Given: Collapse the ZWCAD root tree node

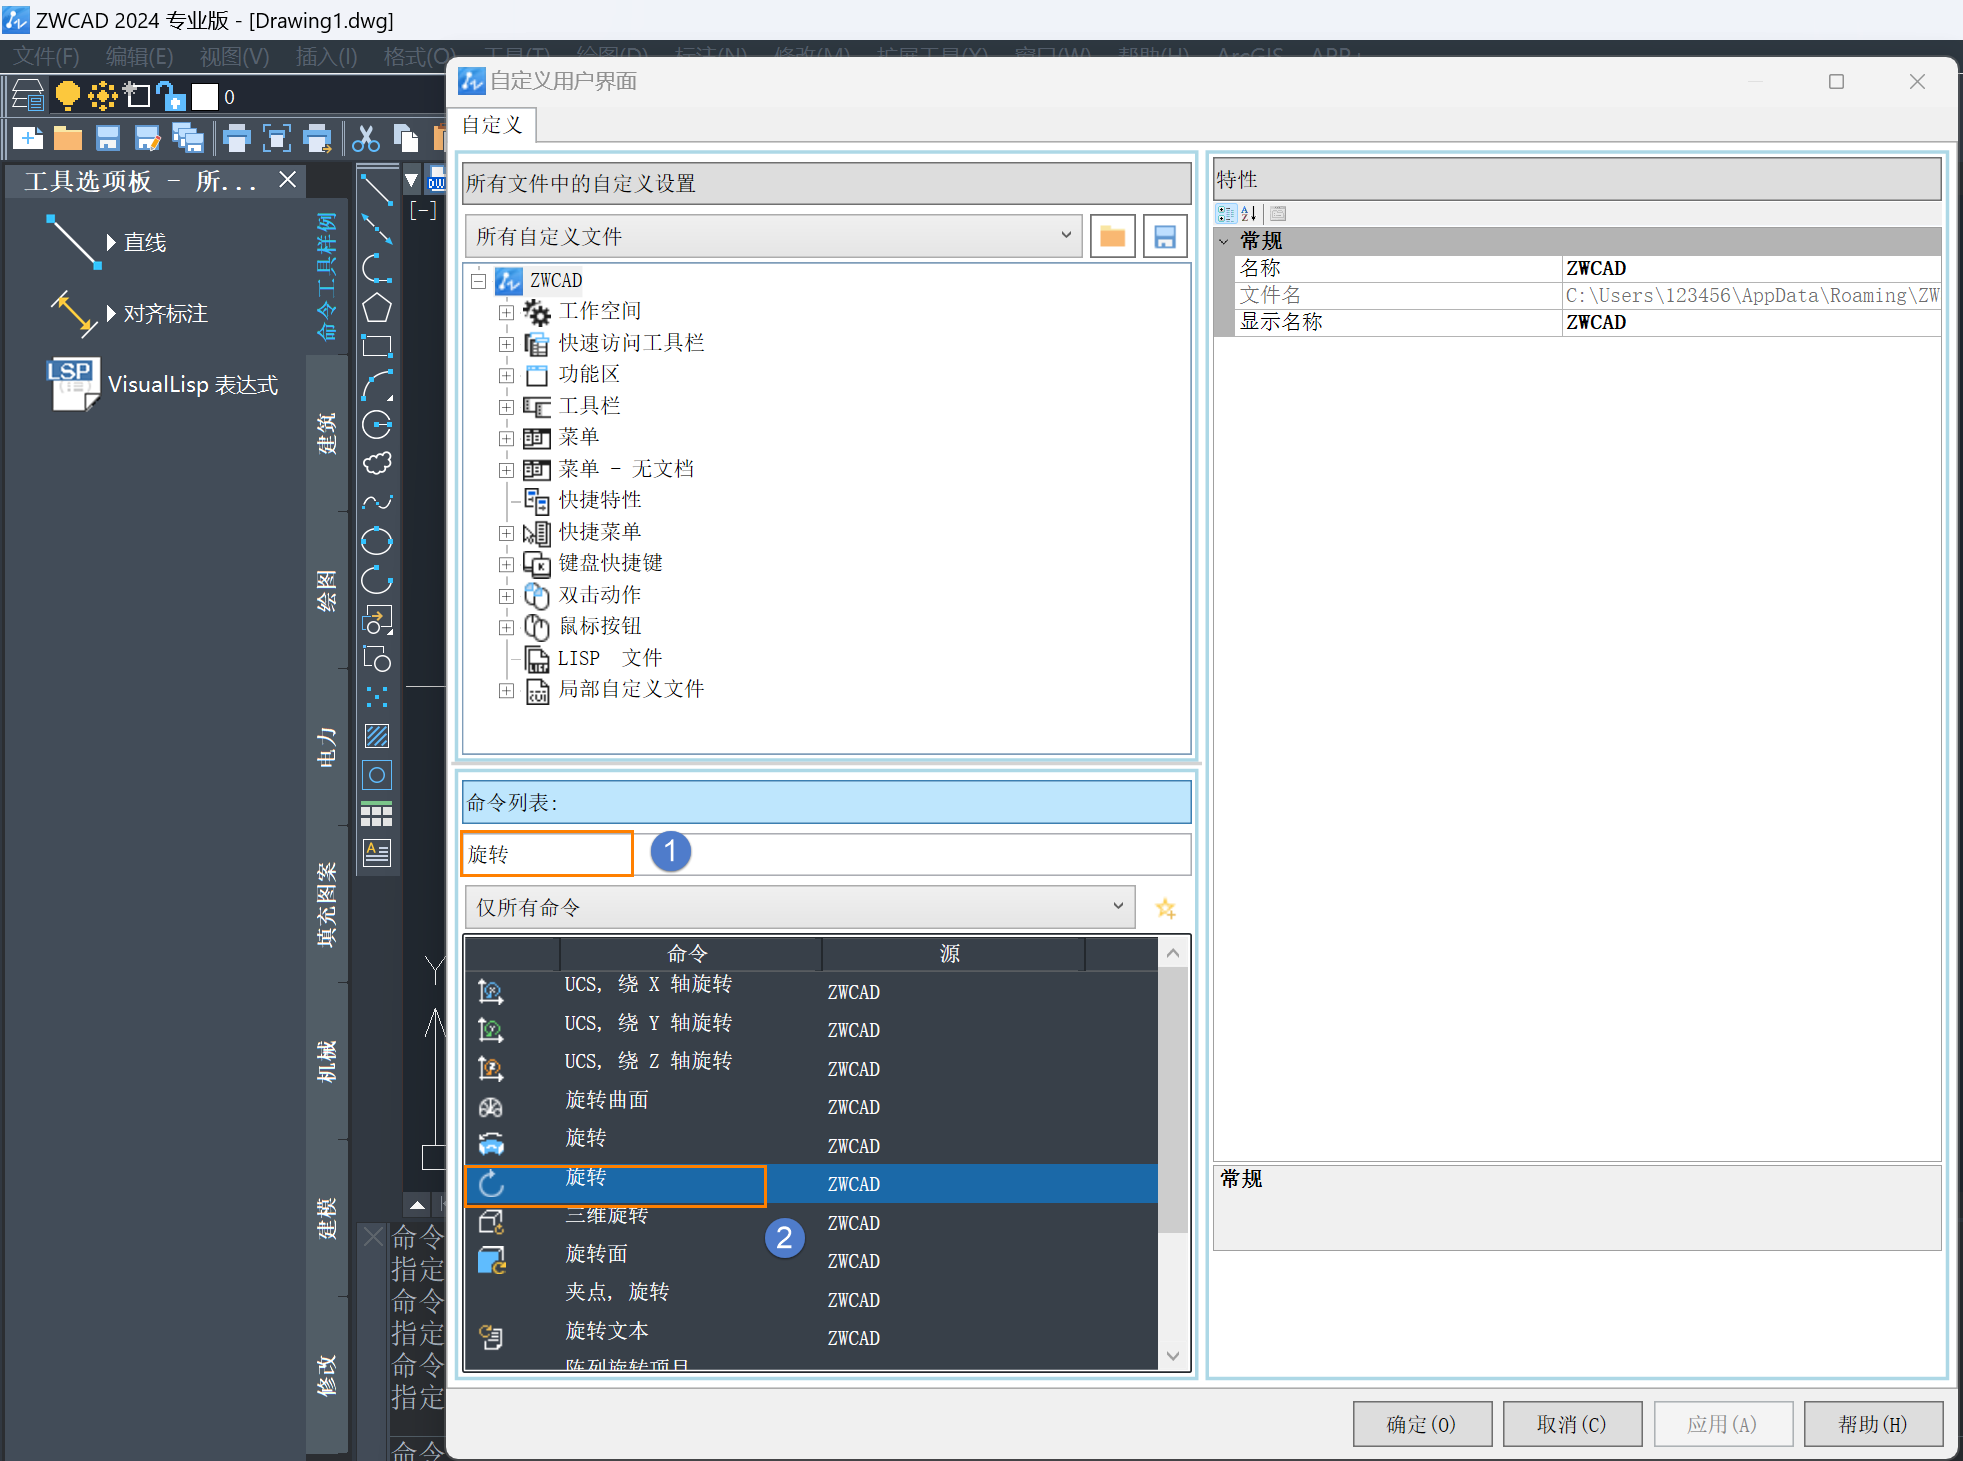Looking at the screenshot, I should coord(479,281).
